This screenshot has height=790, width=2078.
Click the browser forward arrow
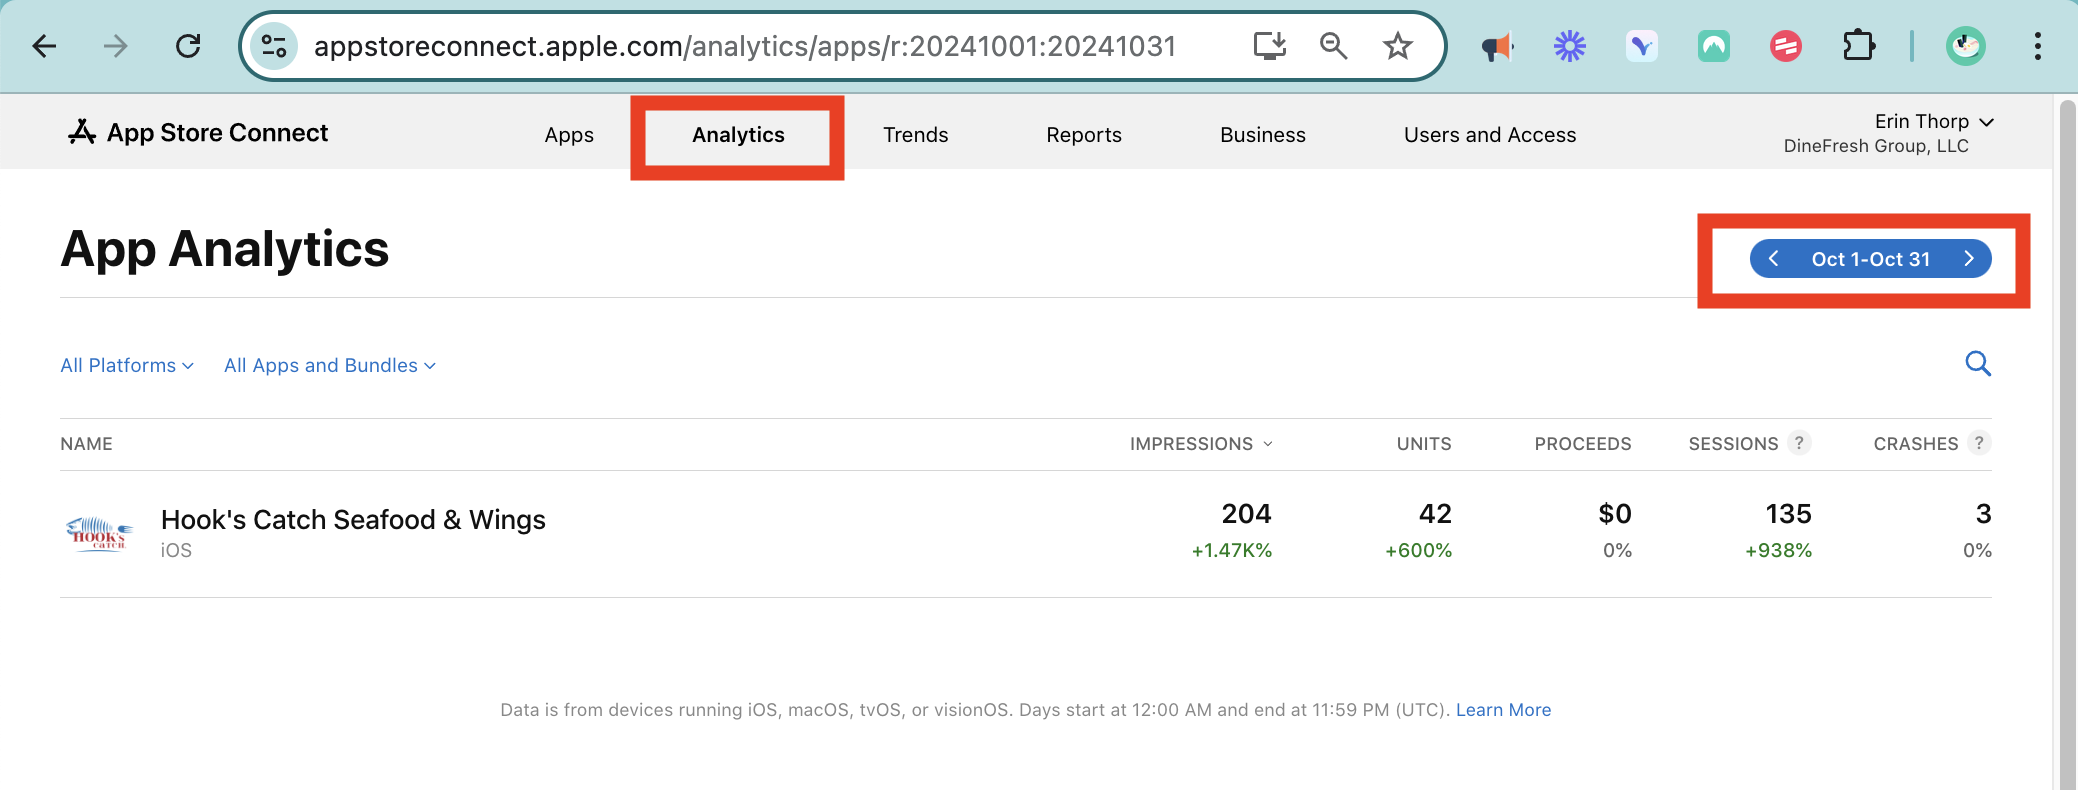click(x=116, y=46)
